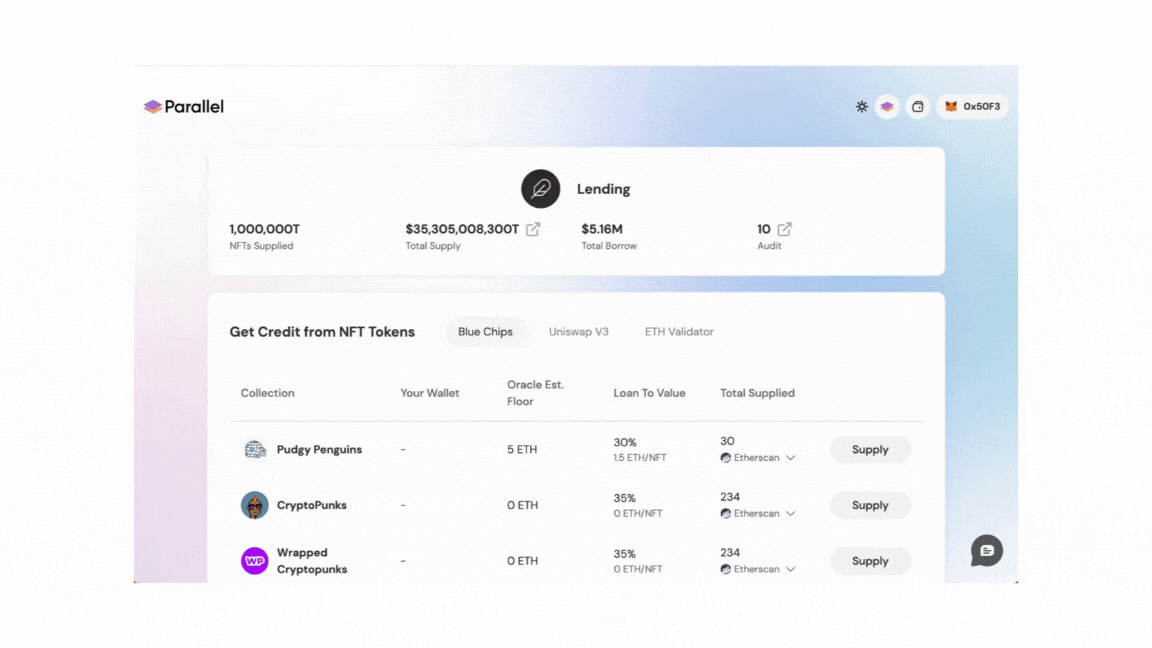Open the chat support bubble
This screenshot has width=1152, height=648.
986,551
